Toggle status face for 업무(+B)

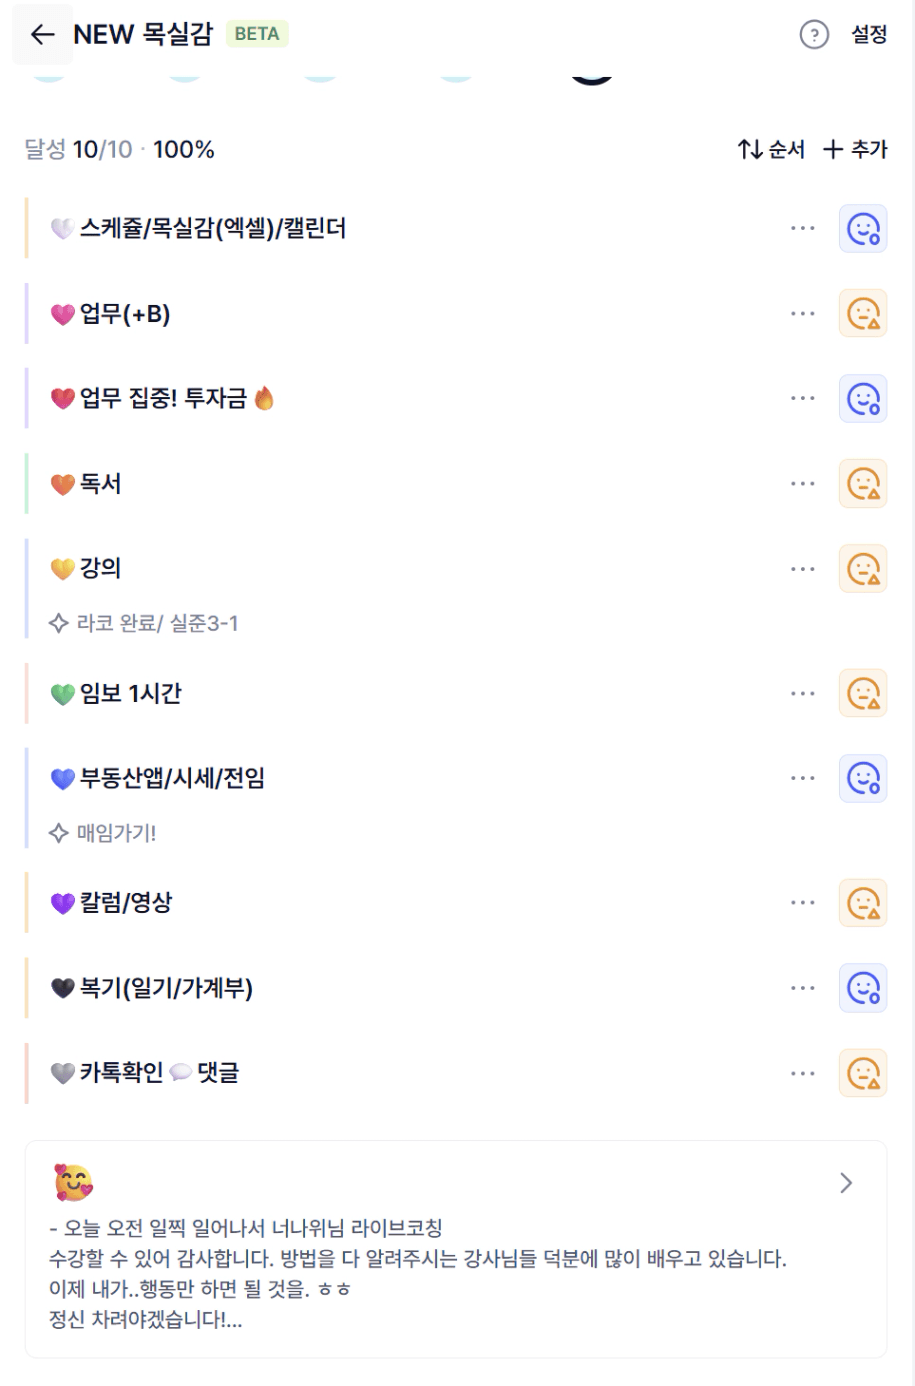click(862, 314)
